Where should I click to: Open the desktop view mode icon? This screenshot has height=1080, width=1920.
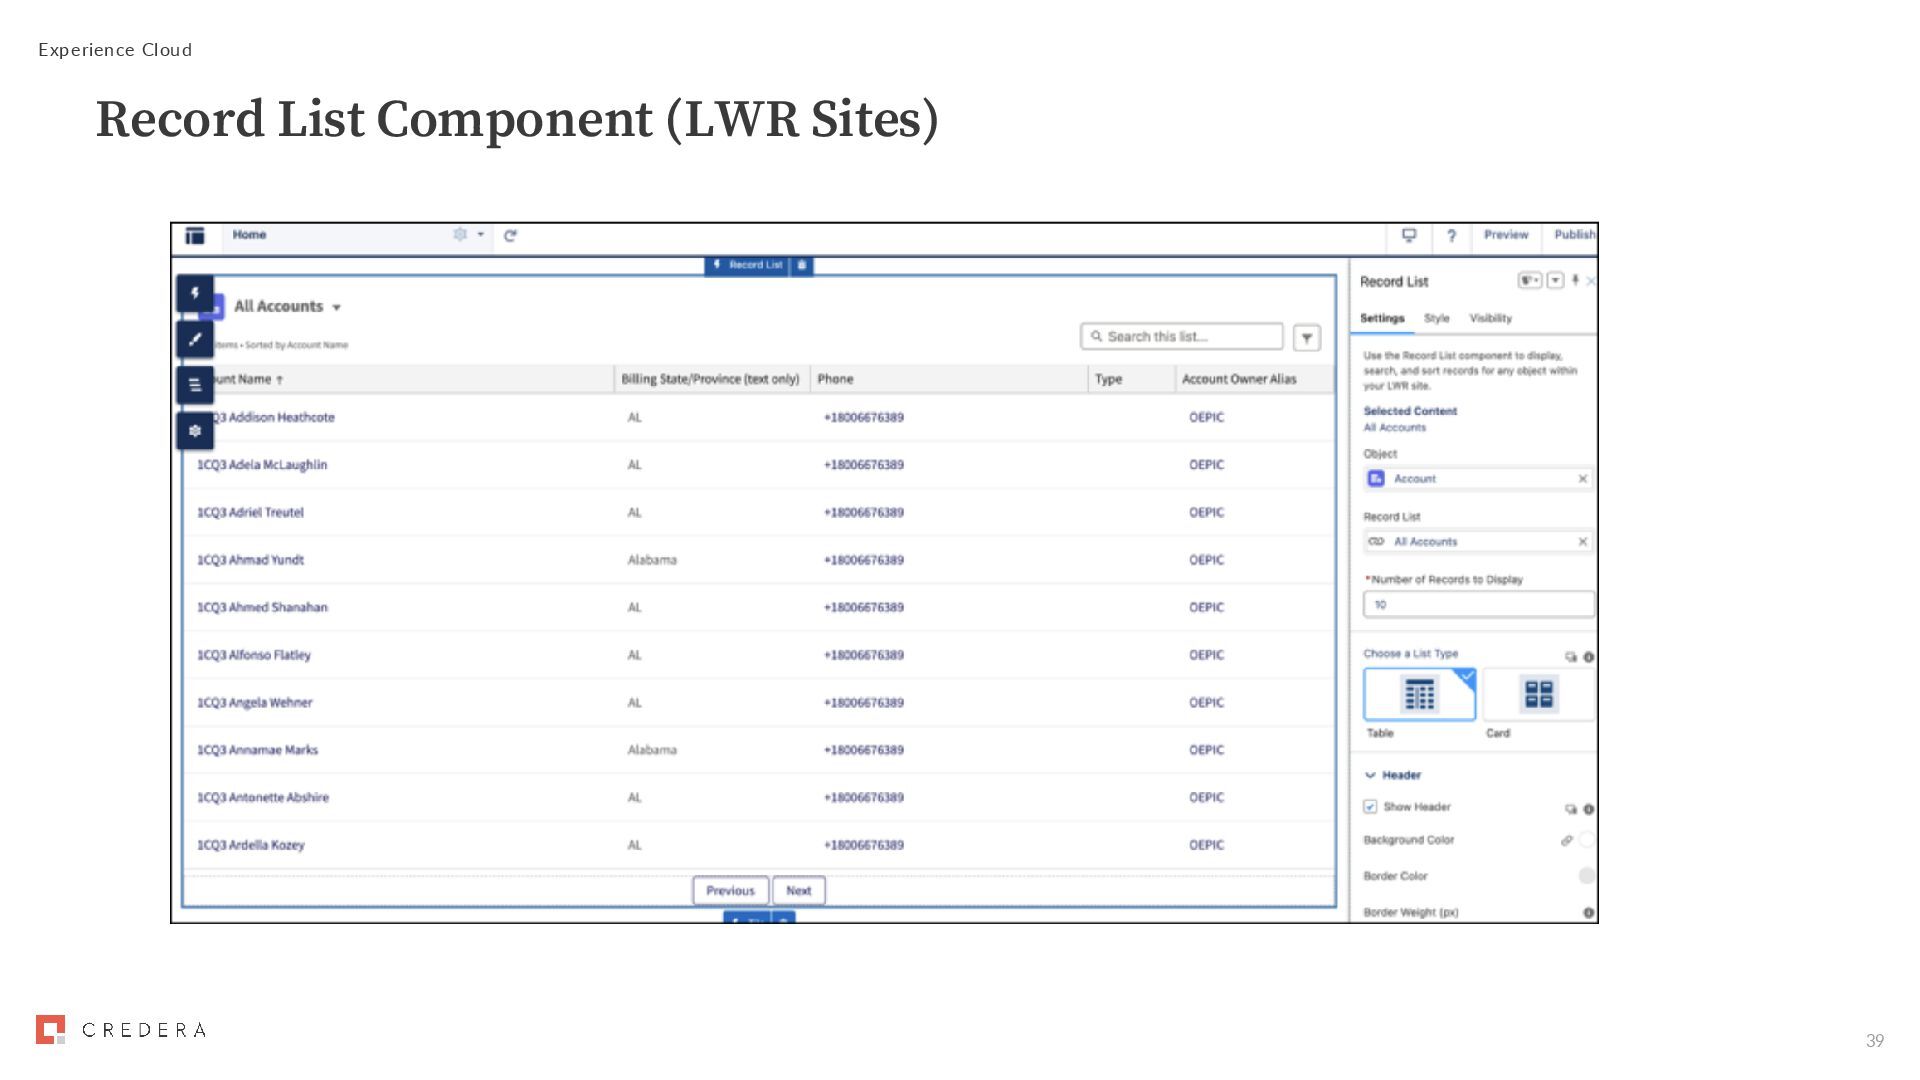pyautogui.click(x=1409, y=236)
